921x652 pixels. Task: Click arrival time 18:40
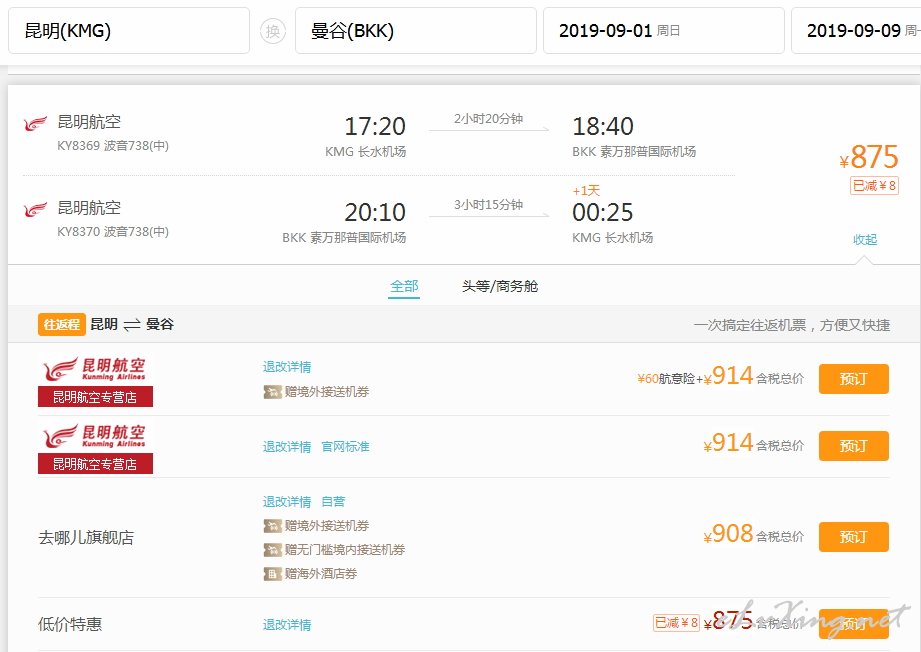[603, 126]
